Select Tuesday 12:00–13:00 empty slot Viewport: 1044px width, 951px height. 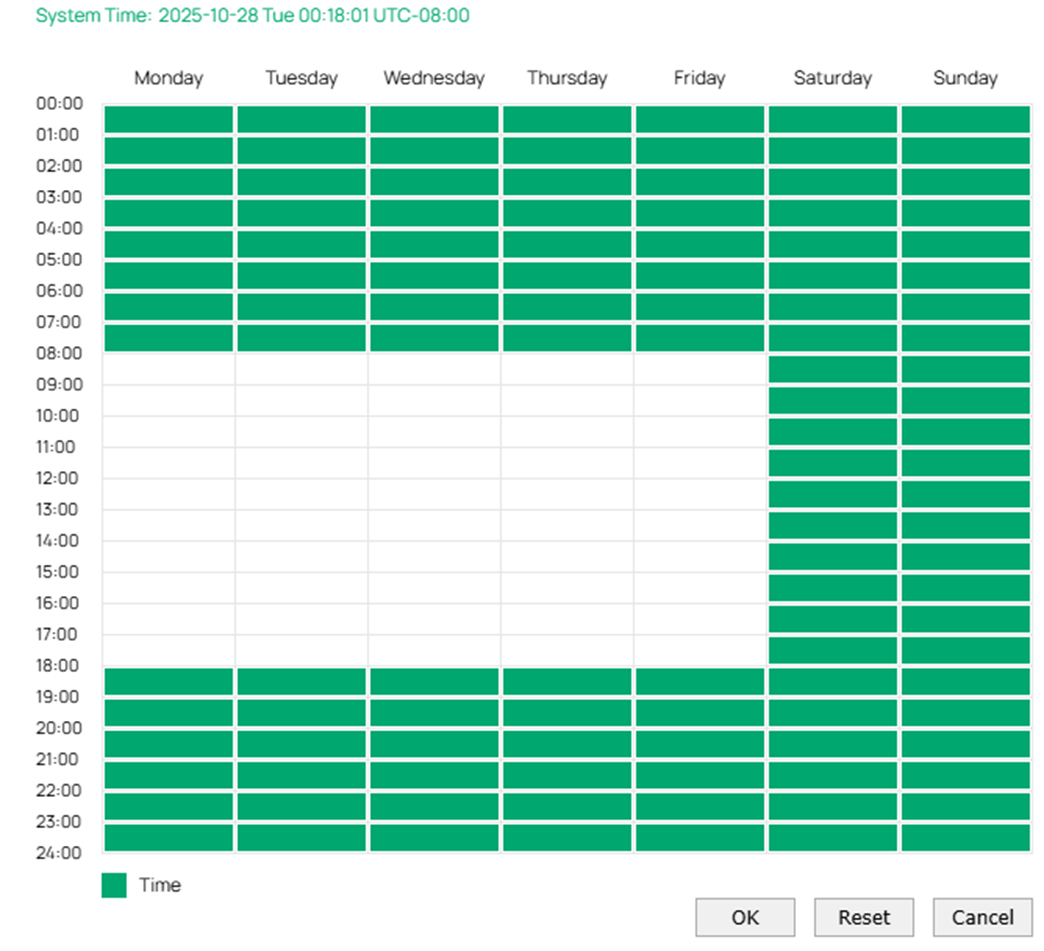point(301,494)
